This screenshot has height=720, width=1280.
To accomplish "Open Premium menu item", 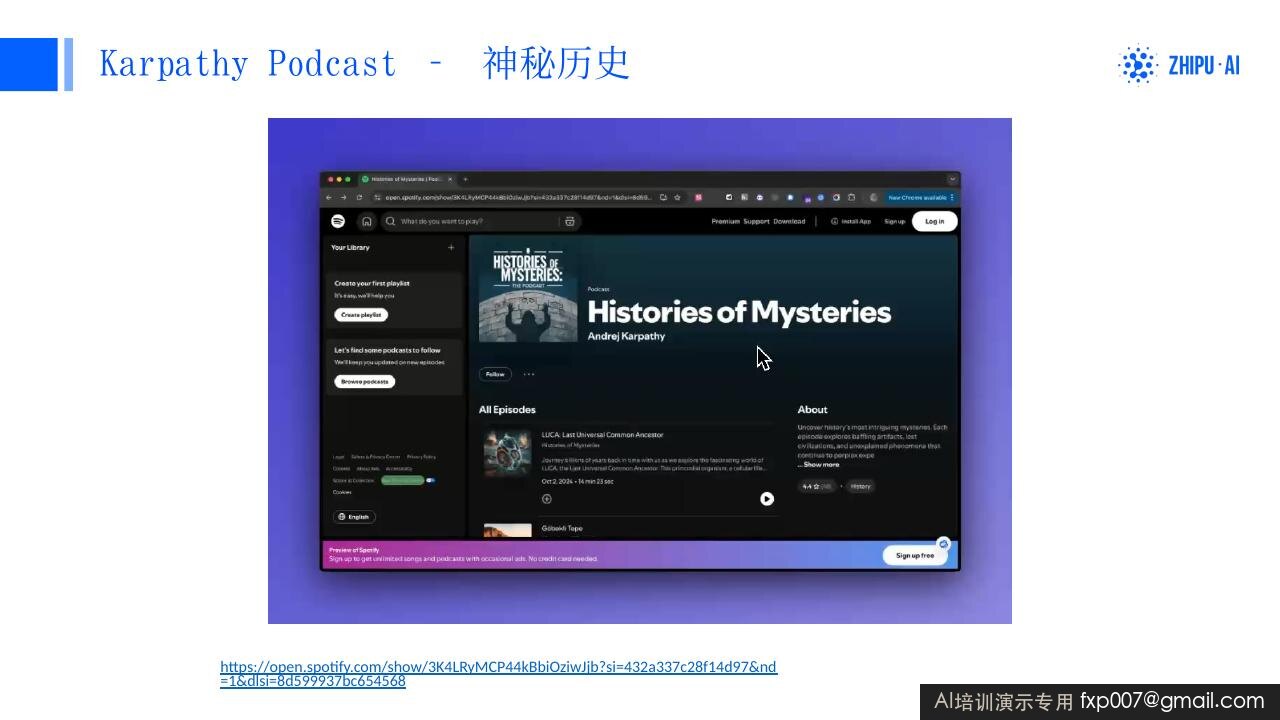I will [725, 221].
